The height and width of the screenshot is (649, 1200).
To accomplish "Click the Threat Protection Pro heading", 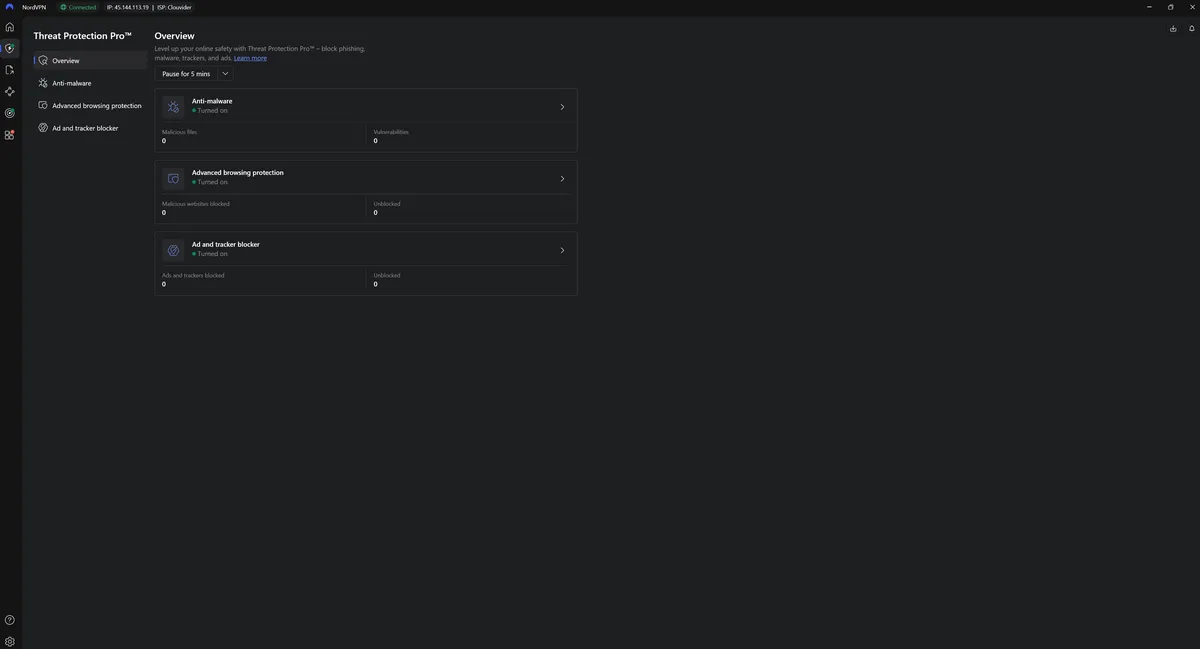I will (x=82, y=36).
